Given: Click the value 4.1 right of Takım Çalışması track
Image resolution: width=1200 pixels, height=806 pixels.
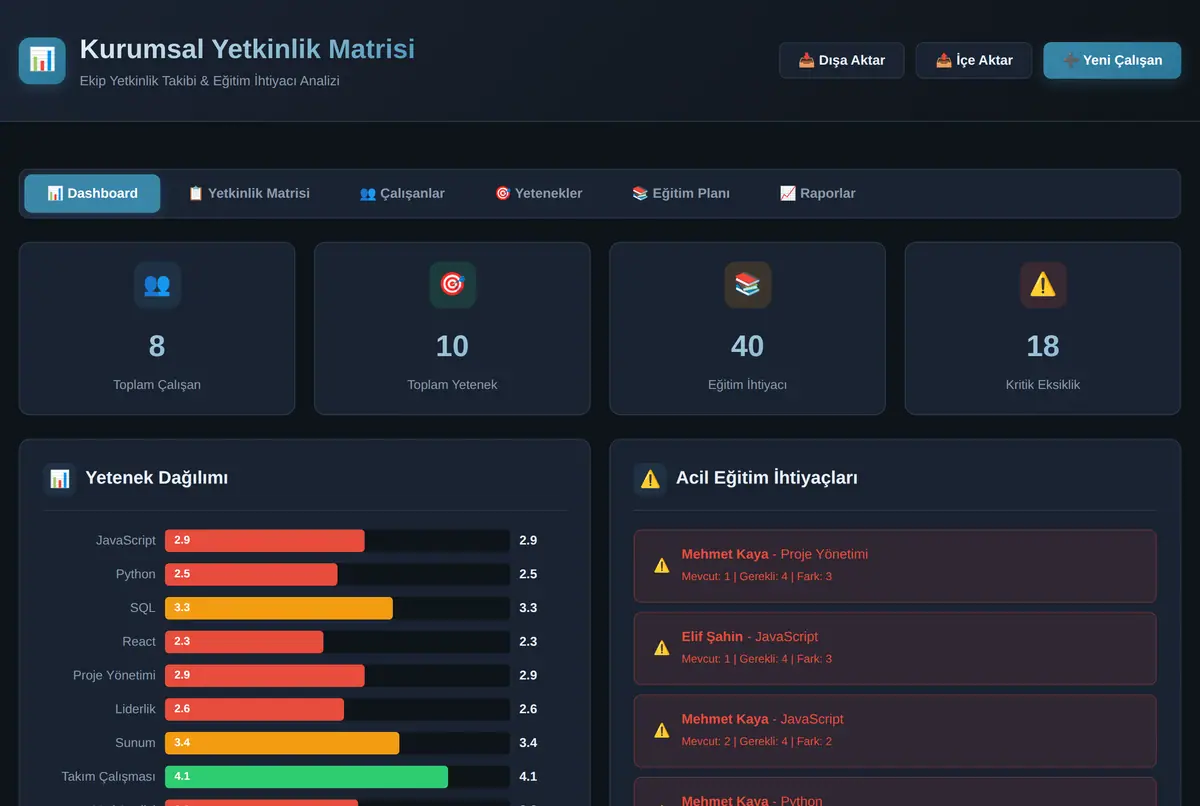Looking at the screenshot, I should click(528, 776).
